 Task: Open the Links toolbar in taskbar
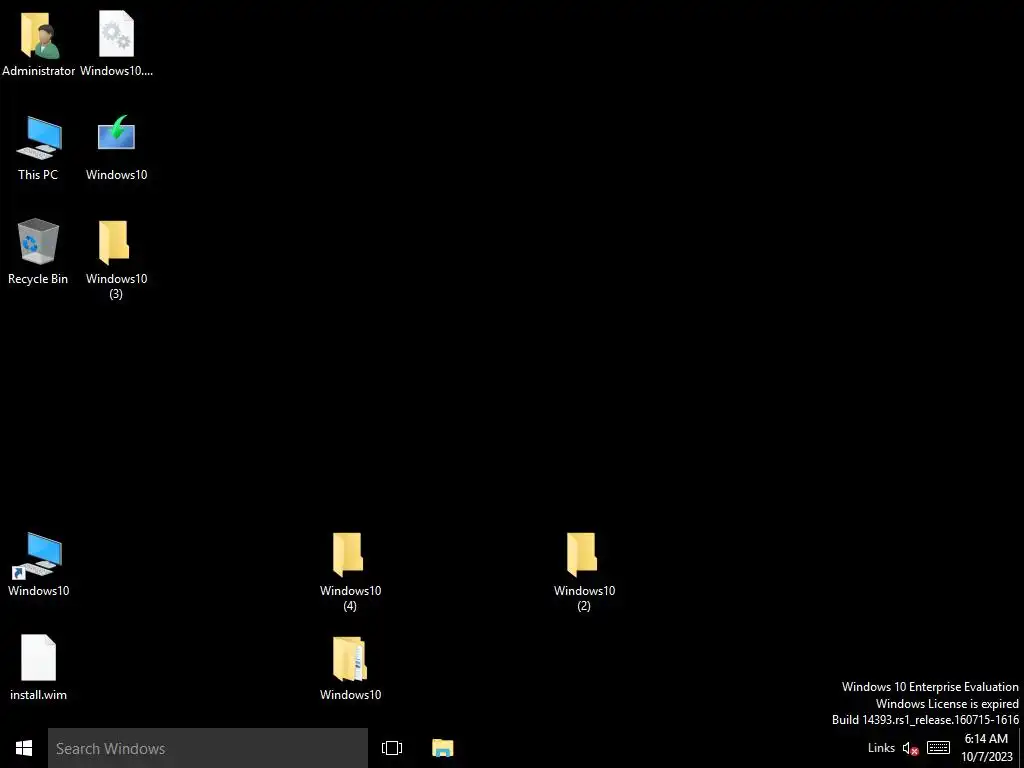pos(881,748)
